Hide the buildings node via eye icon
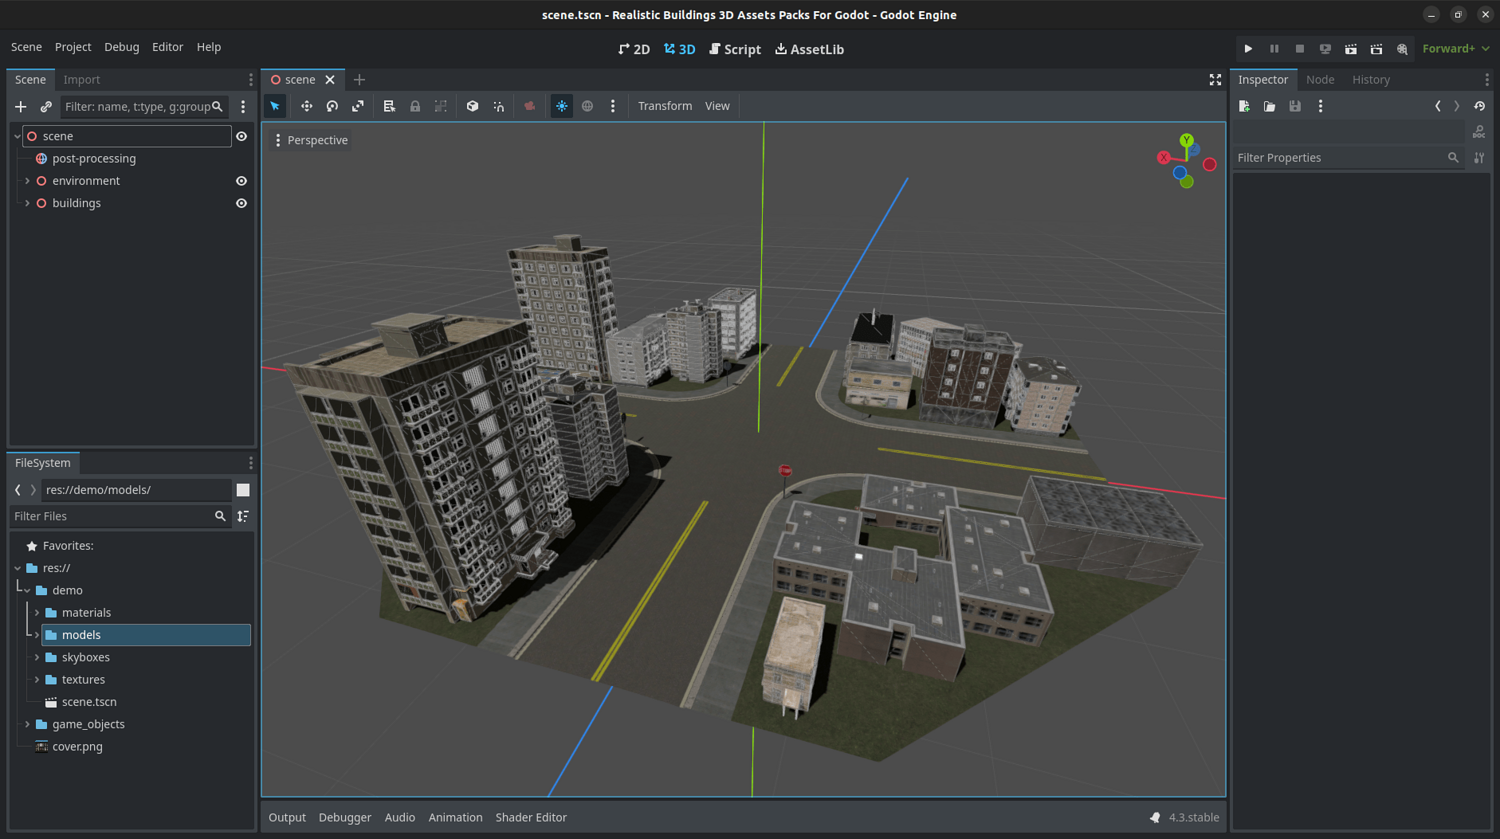Image resolution: width=1500 pixels, height=839 pixels. pyautogui.click(x=241, y=203)
